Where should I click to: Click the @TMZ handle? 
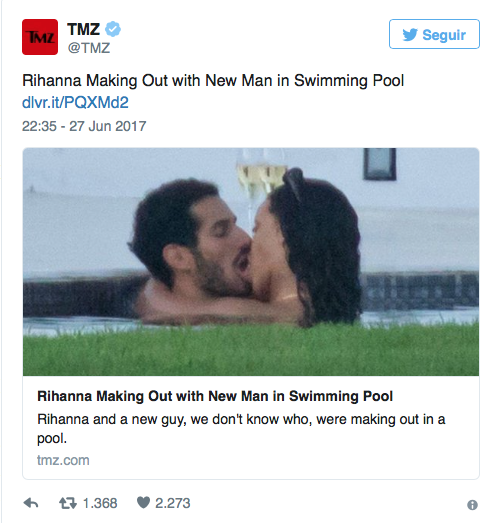tap(89, 48)
